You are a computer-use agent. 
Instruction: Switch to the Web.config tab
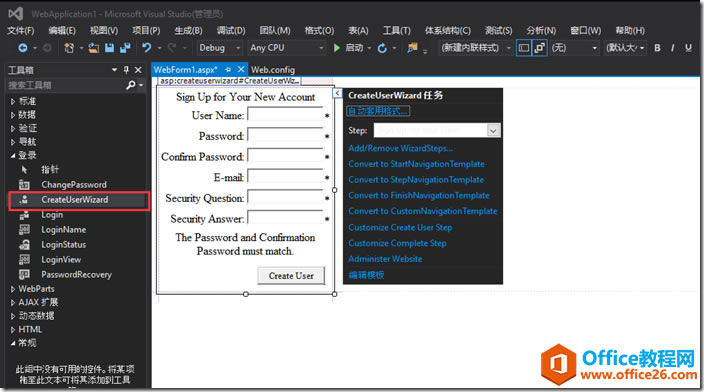[273, 70]
